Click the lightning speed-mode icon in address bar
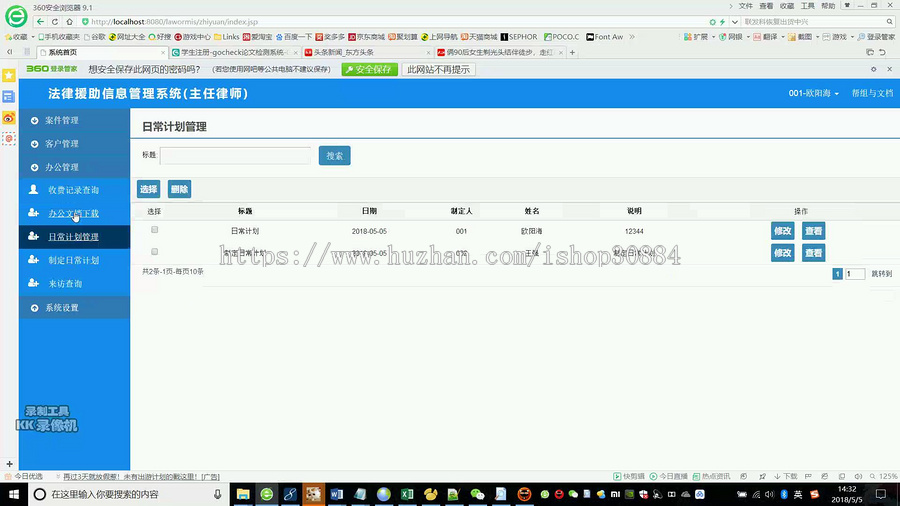 pos(723,22)
